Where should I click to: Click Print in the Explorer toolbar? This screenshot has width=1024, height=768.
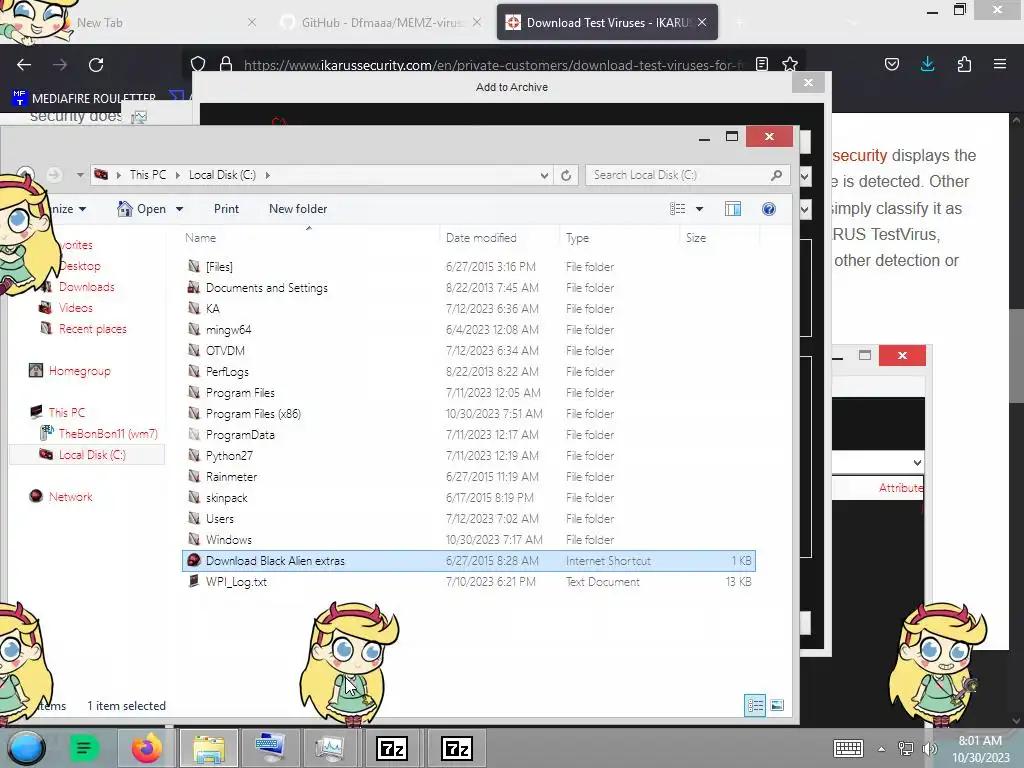tap(226, 209)
